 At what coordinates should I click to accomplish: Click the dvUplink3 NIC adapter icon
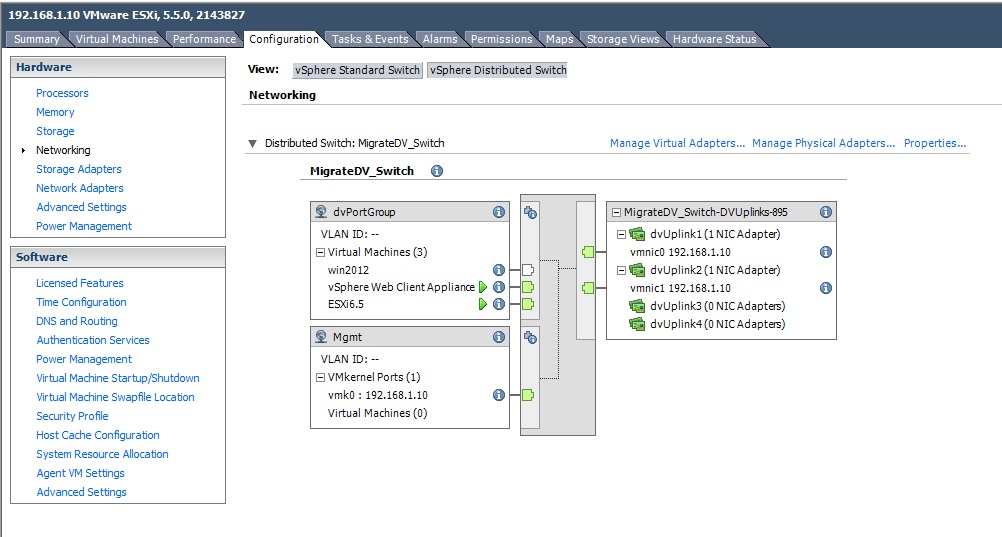click(636, 306)
